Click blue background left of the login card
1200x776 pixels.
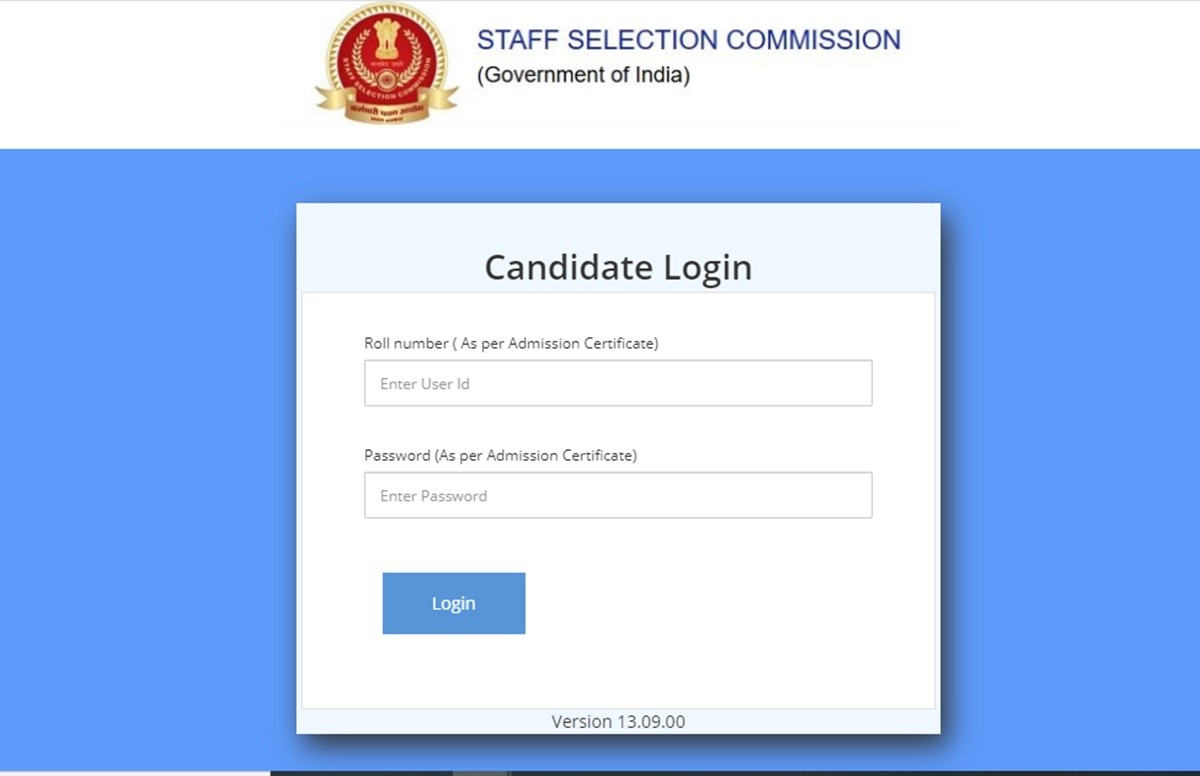(x=148, y=450)
